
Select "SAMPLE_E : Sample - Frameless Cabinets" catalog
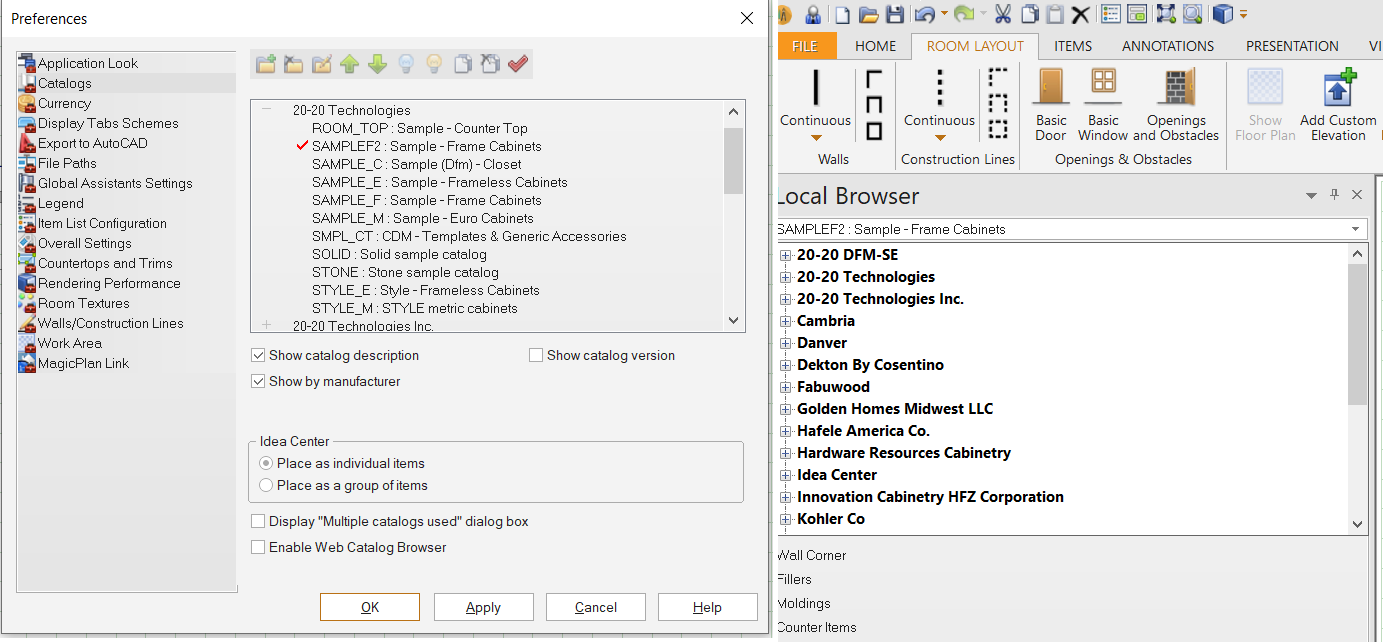(x=439, y=182)
